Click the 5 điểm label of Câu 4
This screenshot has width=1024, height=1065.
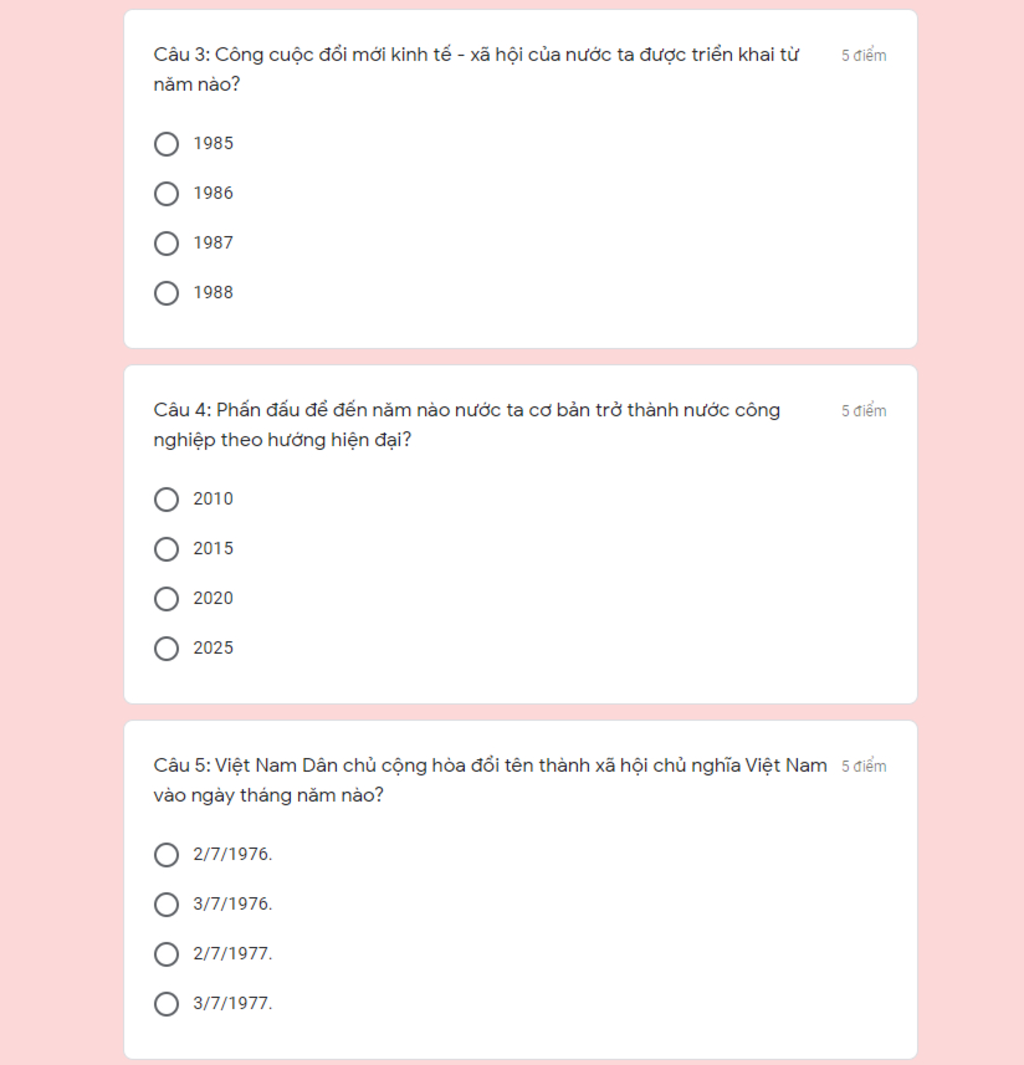tap(864, 411)
